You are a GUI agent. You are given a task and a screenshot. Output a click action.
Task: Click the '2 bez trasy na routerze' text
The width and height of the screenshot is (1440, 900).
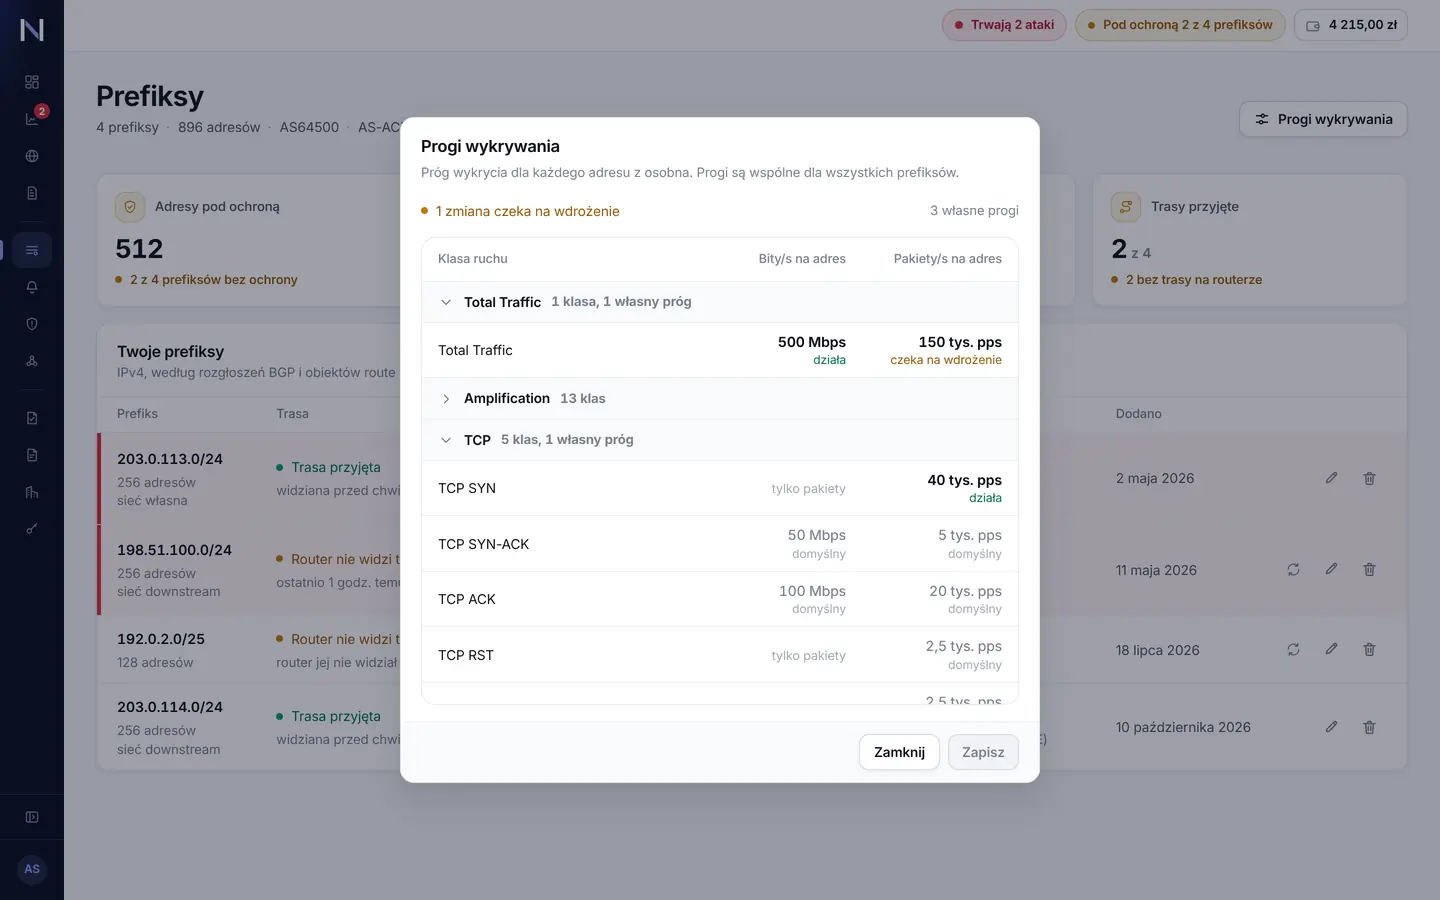click(1194, 280)
